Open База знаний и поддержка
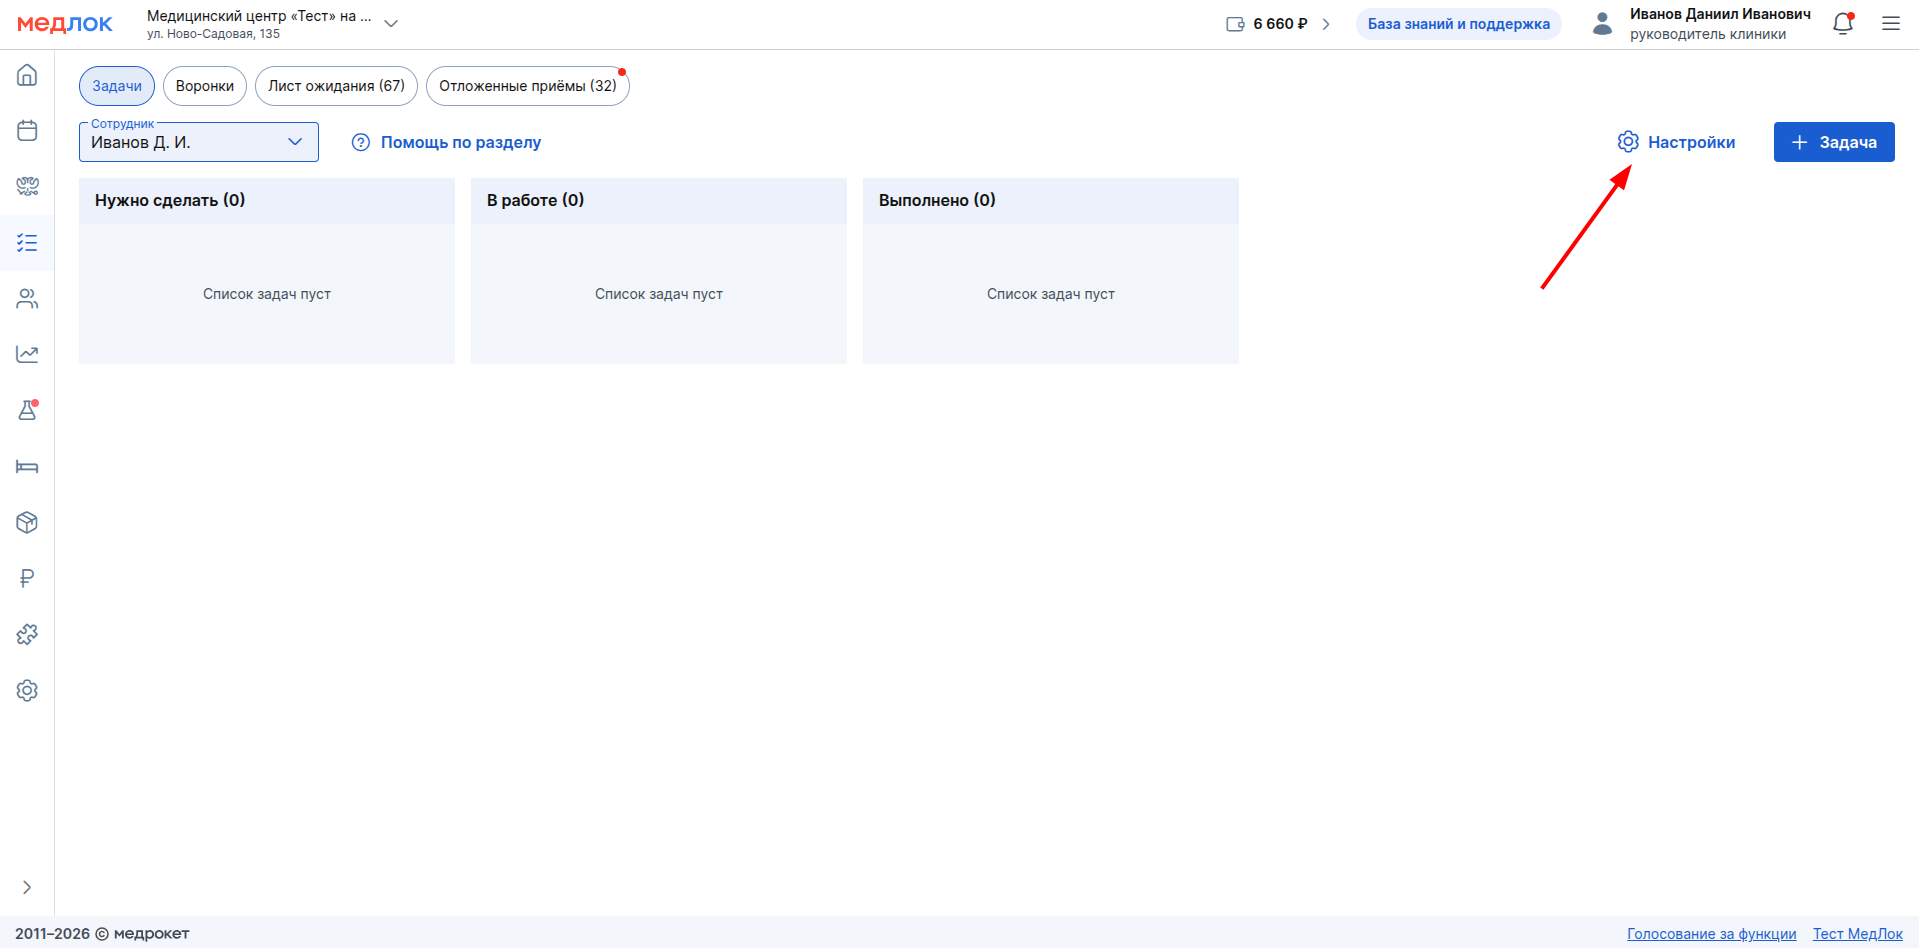Image resolution: width=1919 pixels, height=948 pixels. (1458, 24)
